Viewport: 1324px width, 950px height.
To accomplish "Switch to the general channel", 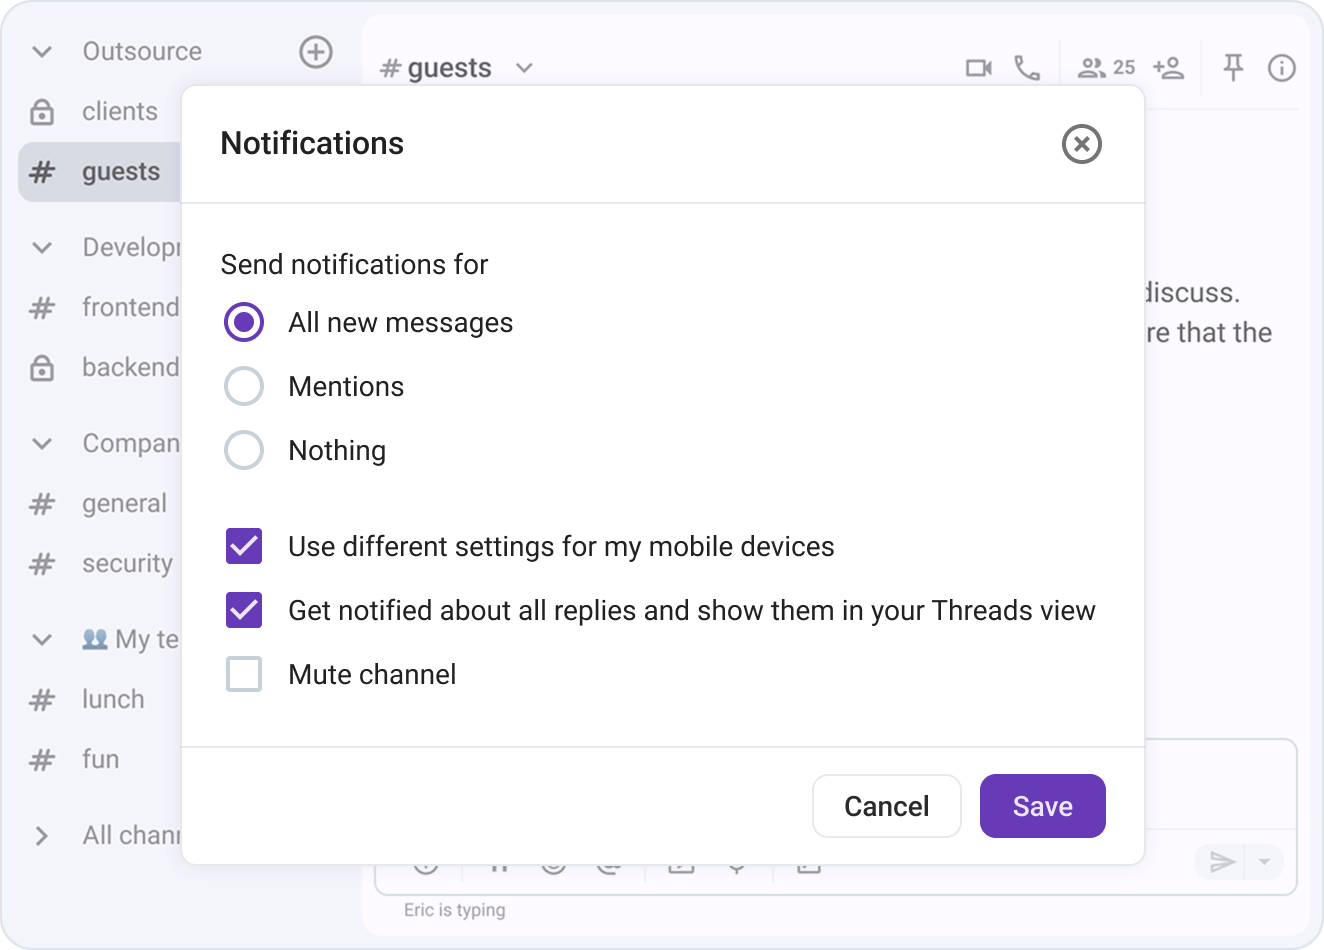I will pos(124,503).
